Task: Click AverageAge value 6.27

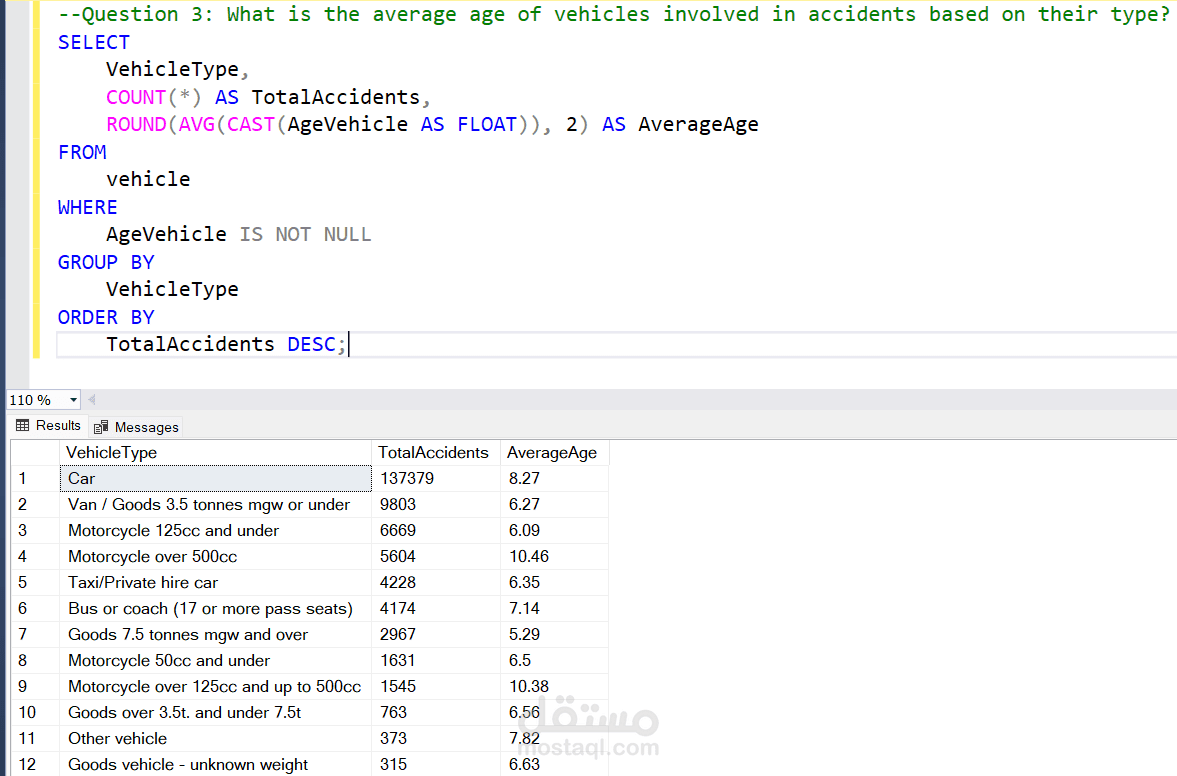Action: click(x=555, y=504)
